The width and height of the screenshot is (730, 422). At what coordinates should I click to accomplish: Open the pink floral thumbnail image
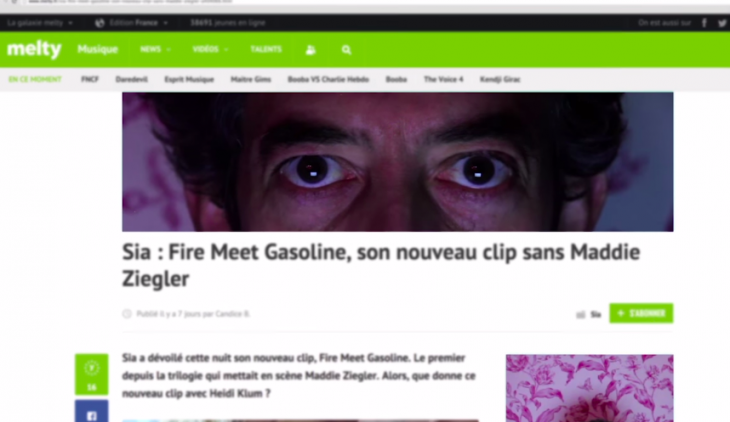click(589, 388)
